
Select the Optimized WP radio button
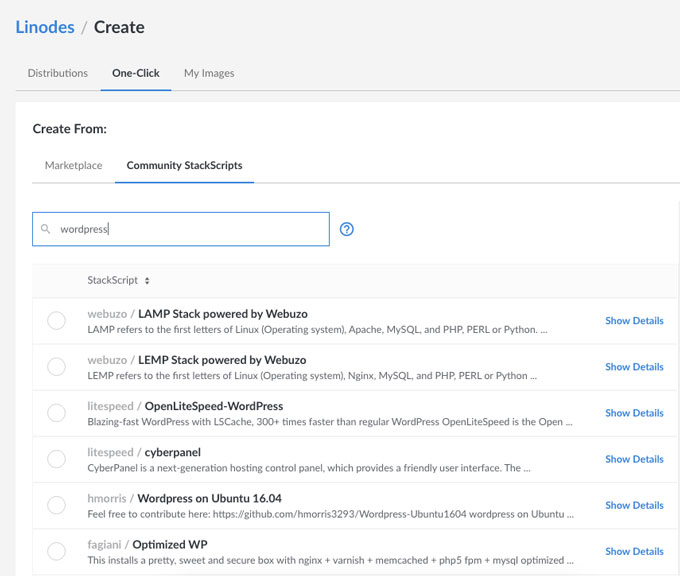(56, 551)
